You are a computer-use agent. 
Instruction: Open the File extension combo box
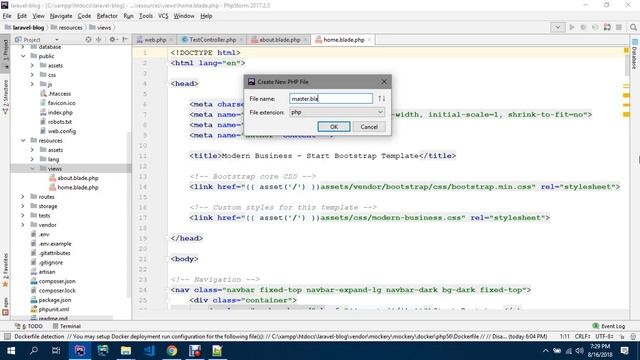337,112
